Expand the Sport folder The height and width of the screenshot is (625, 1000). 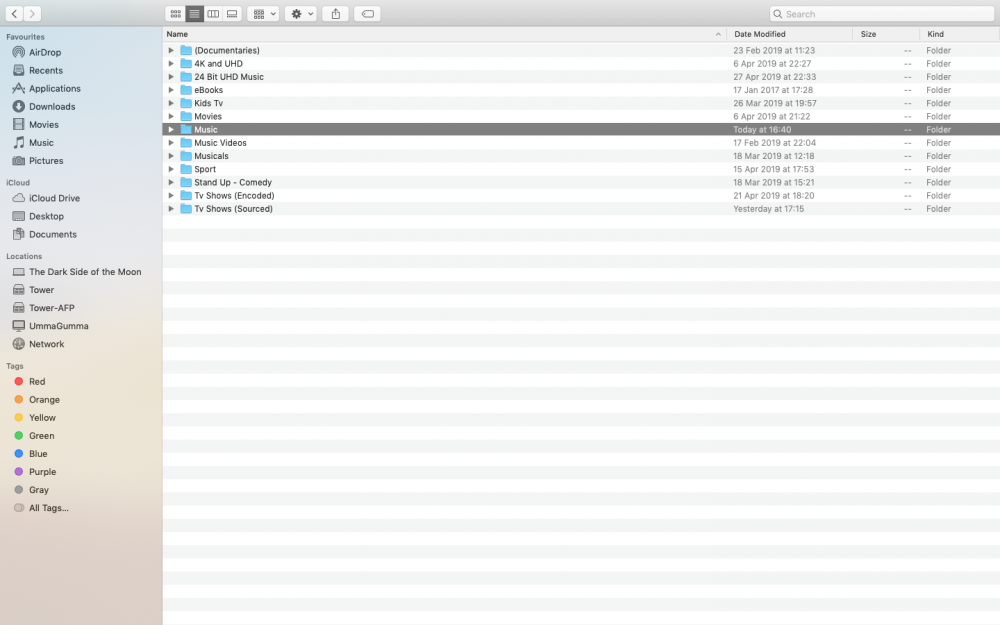171,169
